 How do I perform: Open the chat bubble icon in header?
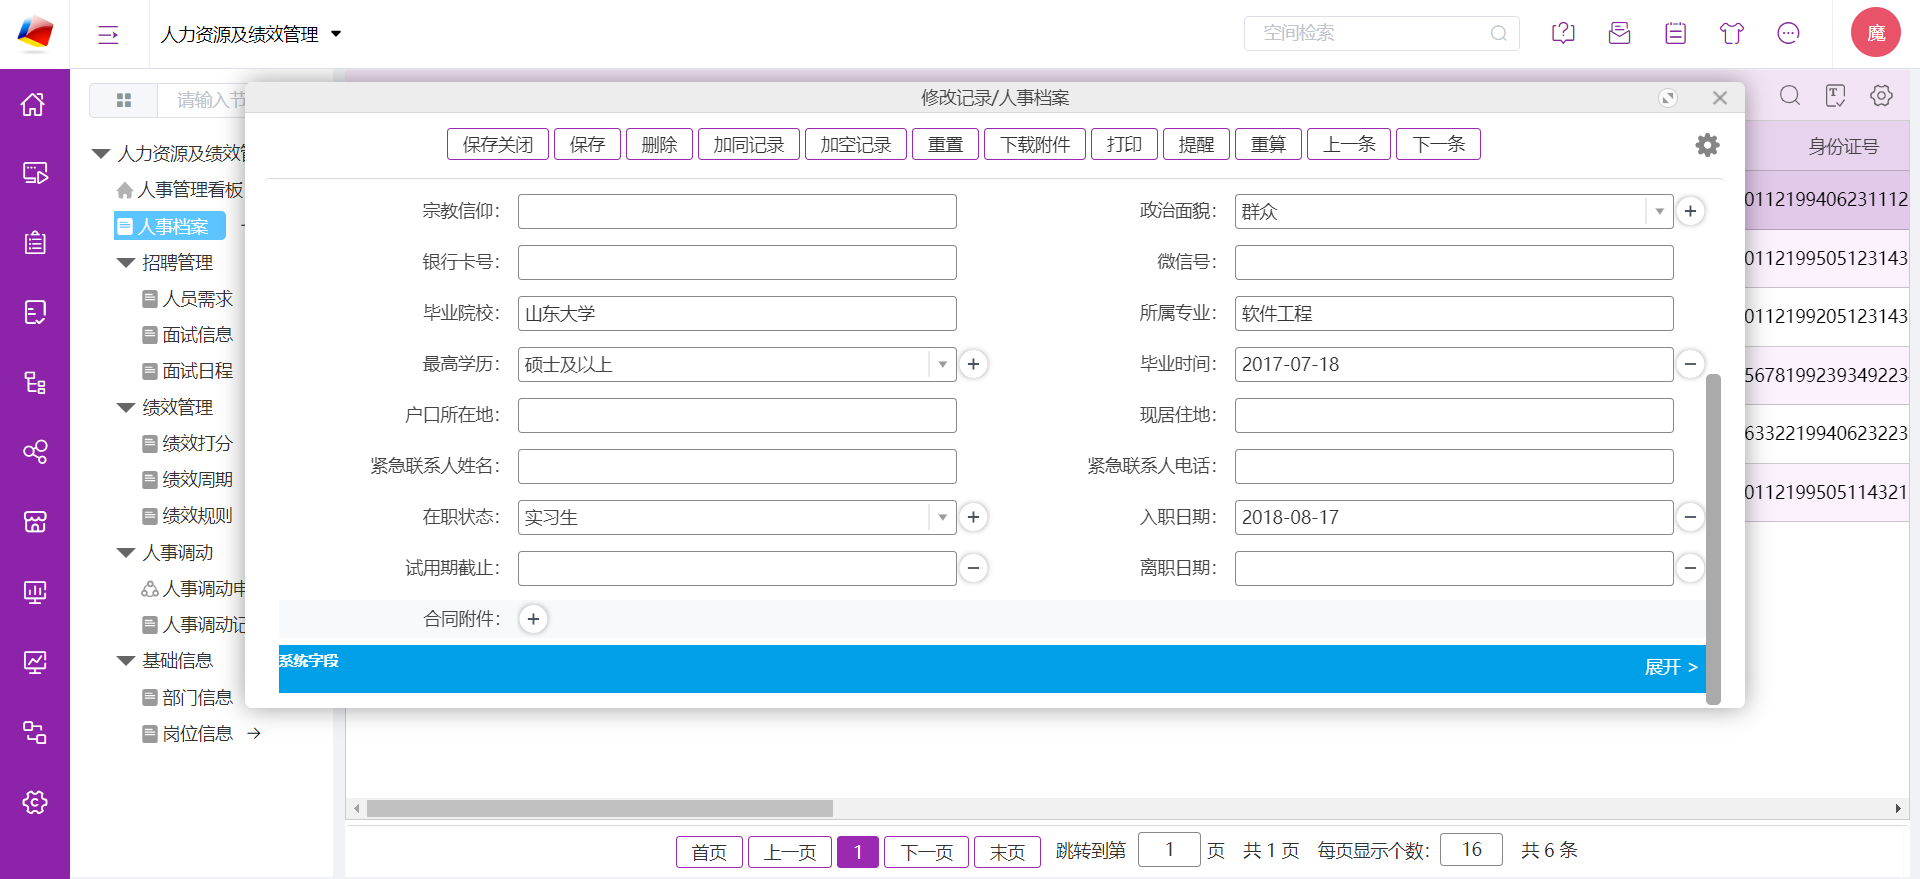[1788, 33]
